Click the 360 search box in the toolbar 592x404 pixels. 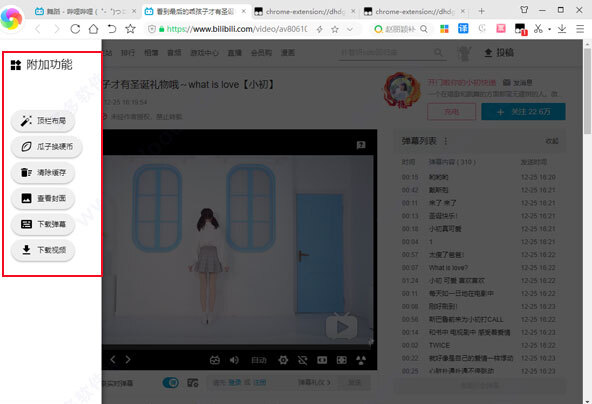click(x=401, y=29)
